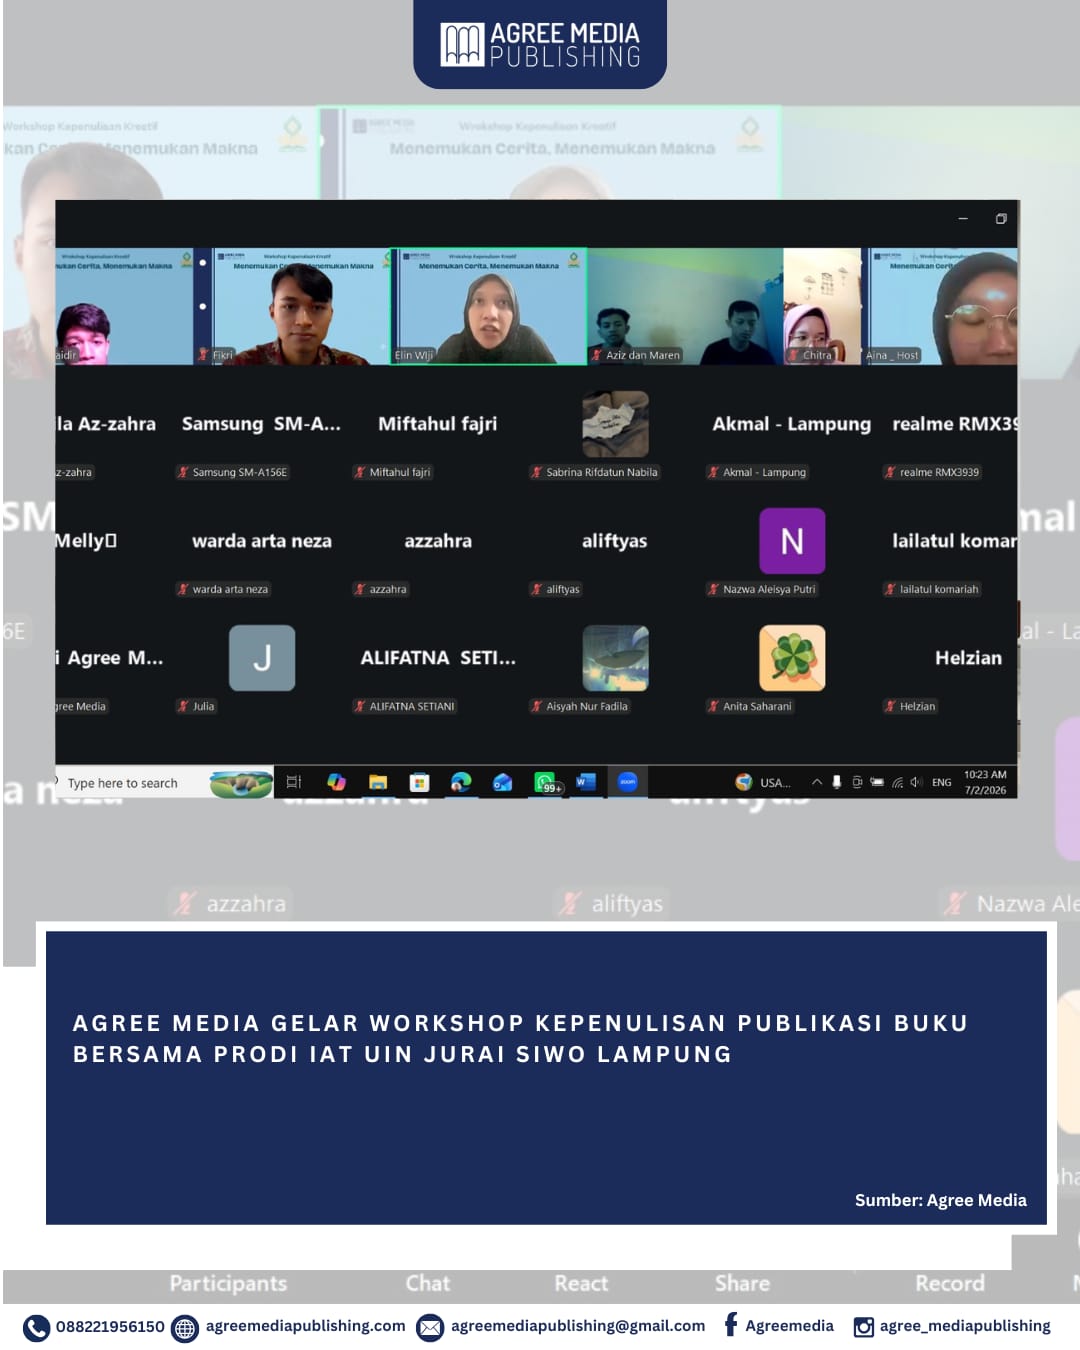
Task: Open the Wi-Fi network tray icon
Action: pyautogui.click(x=897, y=782)
